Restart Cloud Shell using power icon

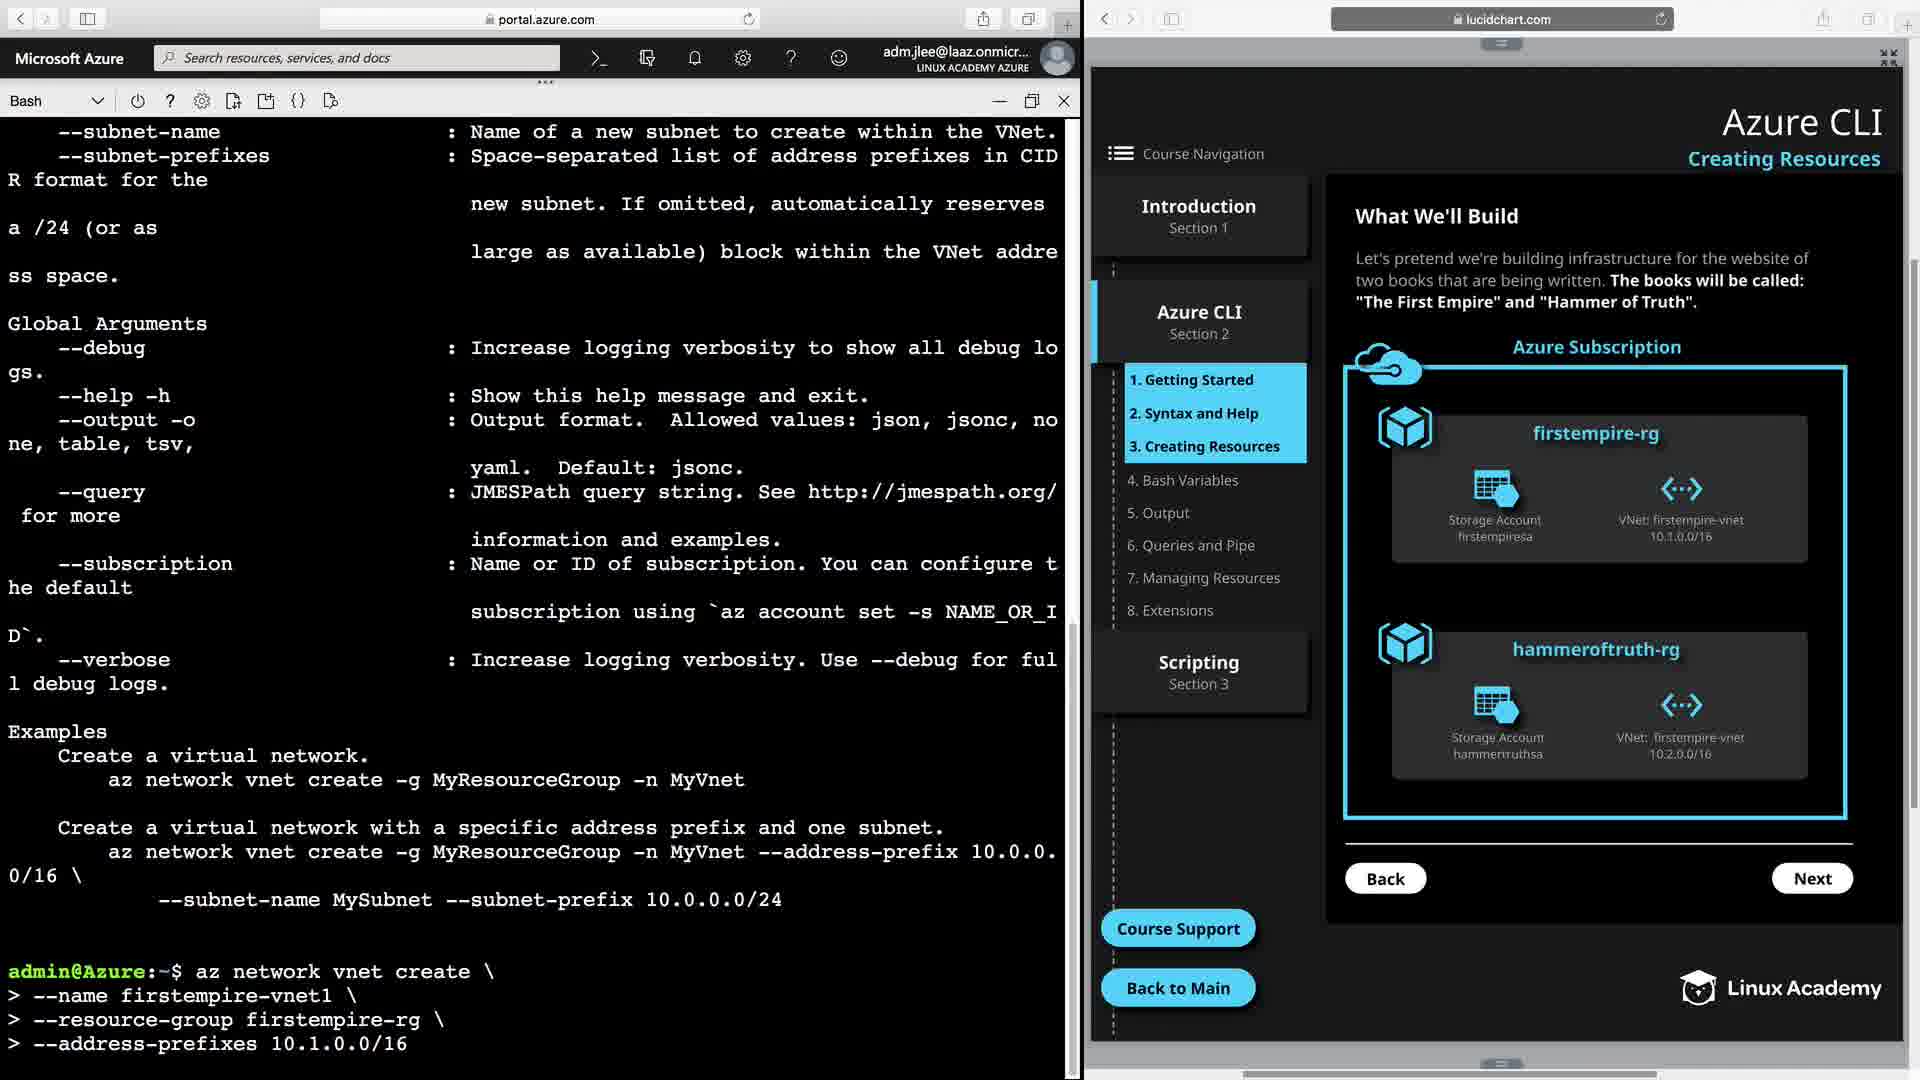tap(138, 101)
